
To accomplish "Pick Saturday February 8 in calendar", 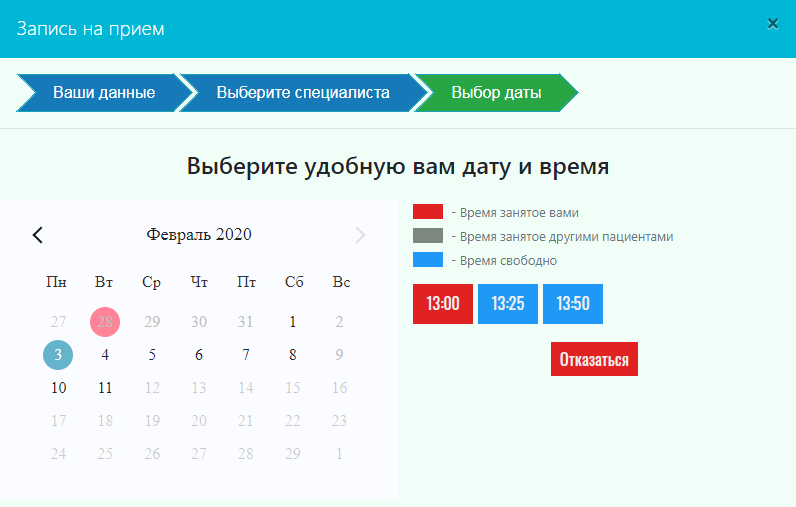I will click(293, 355).
